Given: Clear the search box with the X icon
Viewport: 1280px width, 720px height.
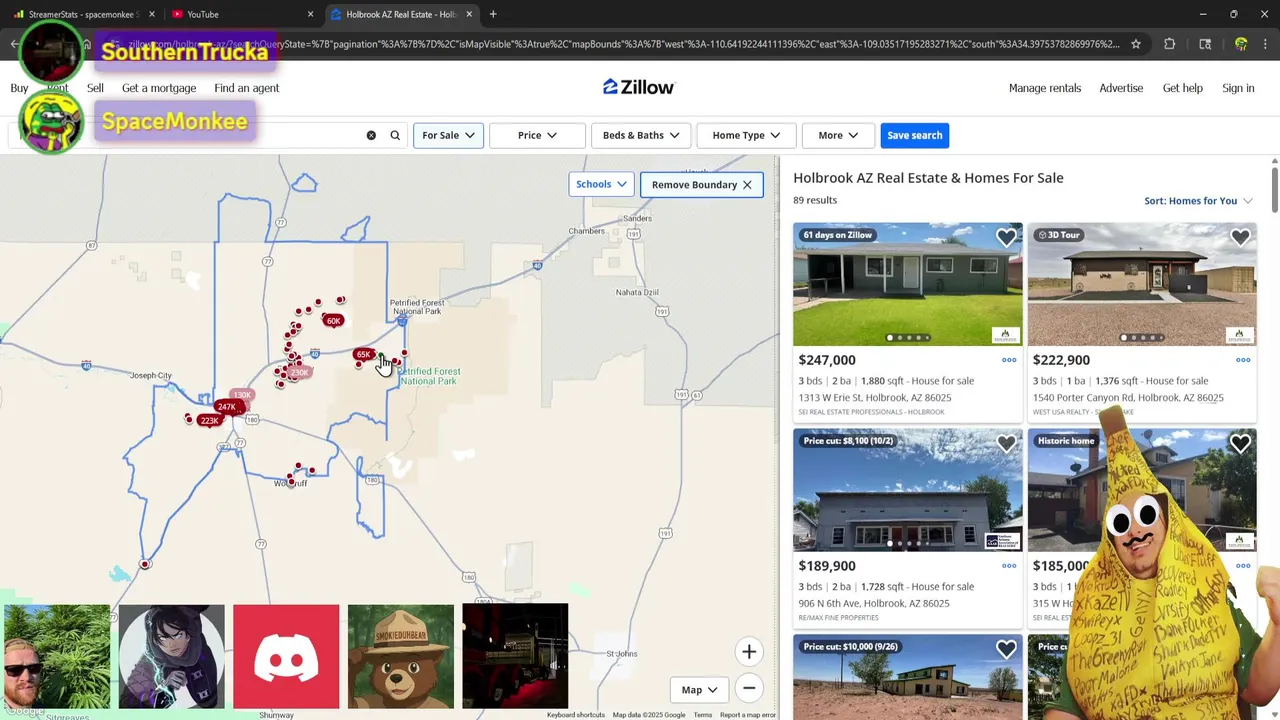Looking at the screenshot, I should coord(371,135).
